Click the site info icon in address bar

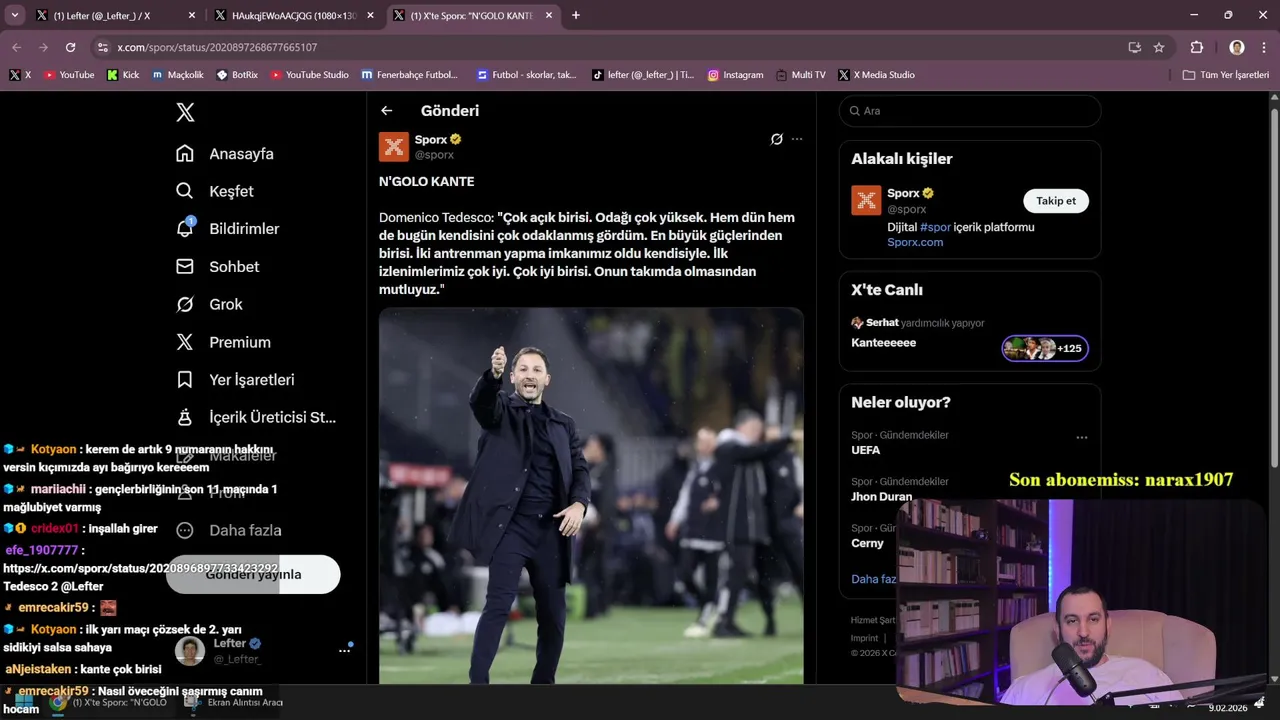coord(102,47)
